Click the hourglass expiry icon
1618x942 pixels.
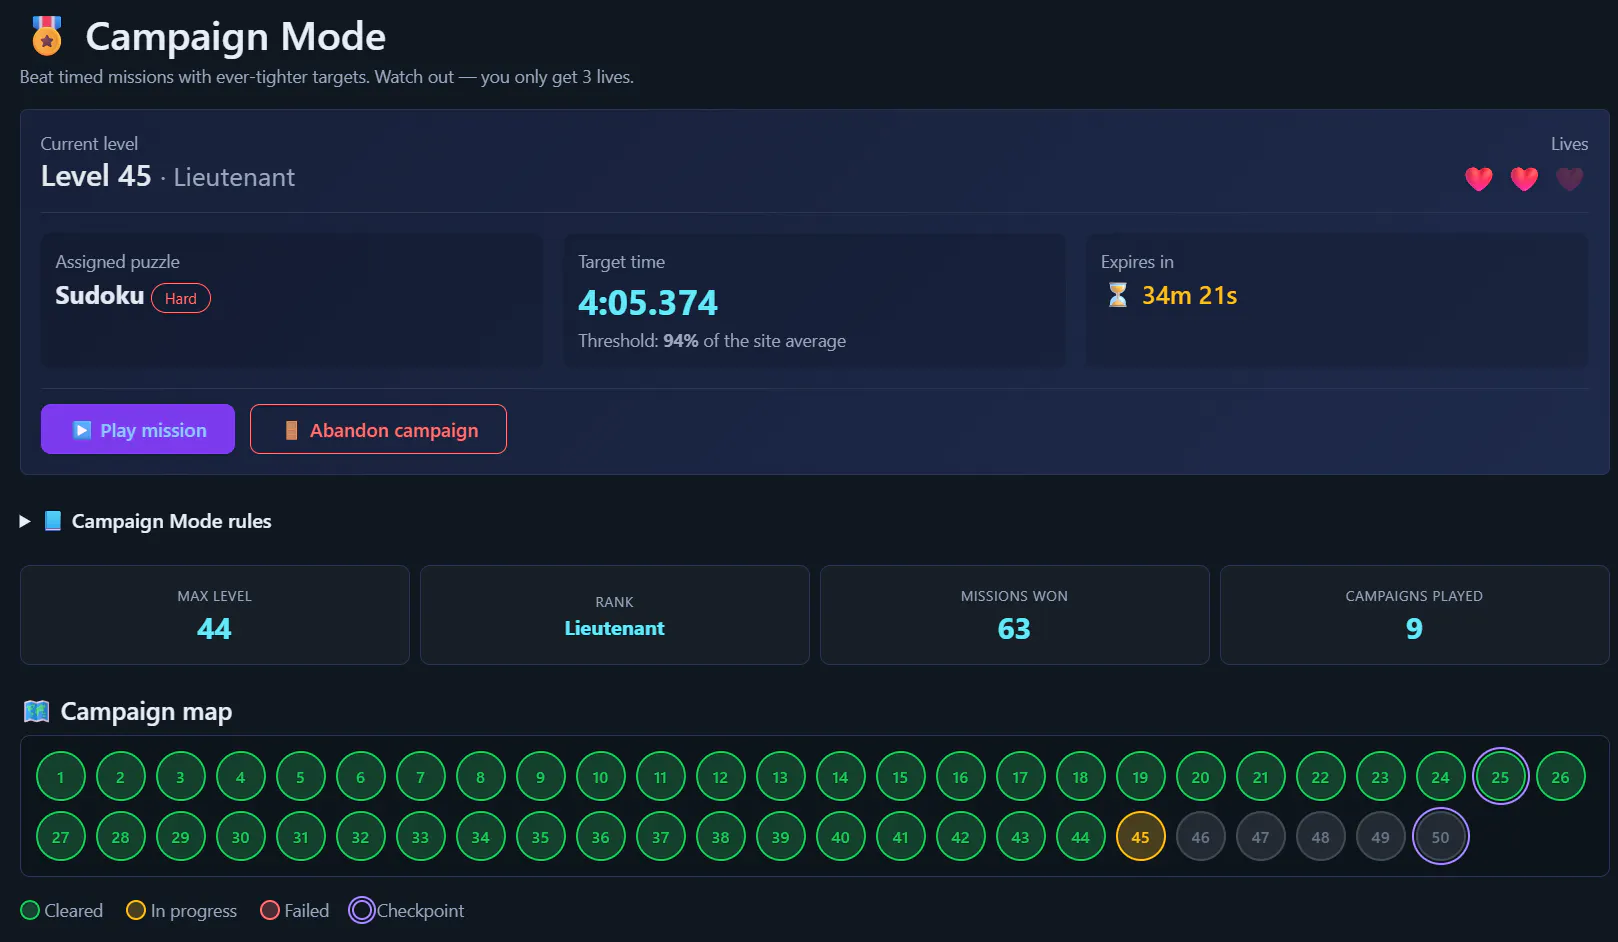click(1118, 295)
